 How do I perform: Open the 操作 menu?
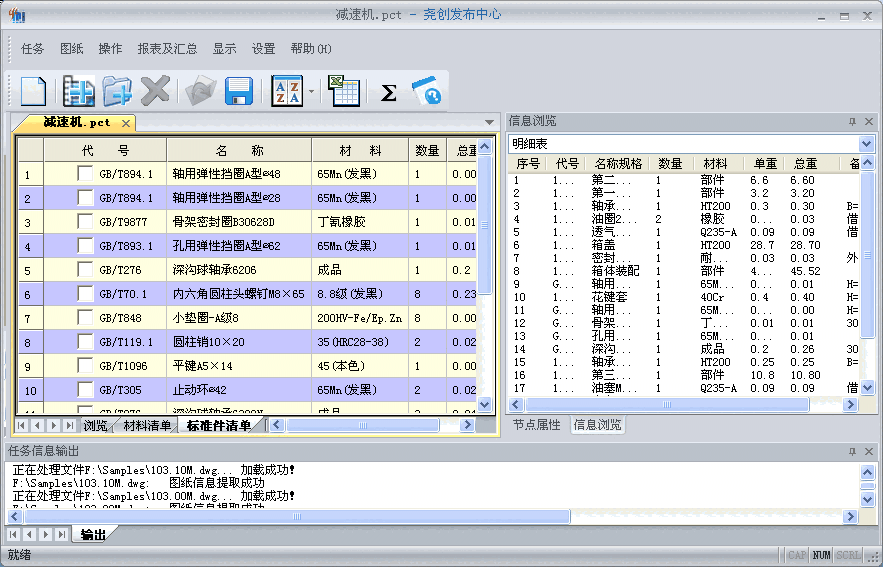110,49
